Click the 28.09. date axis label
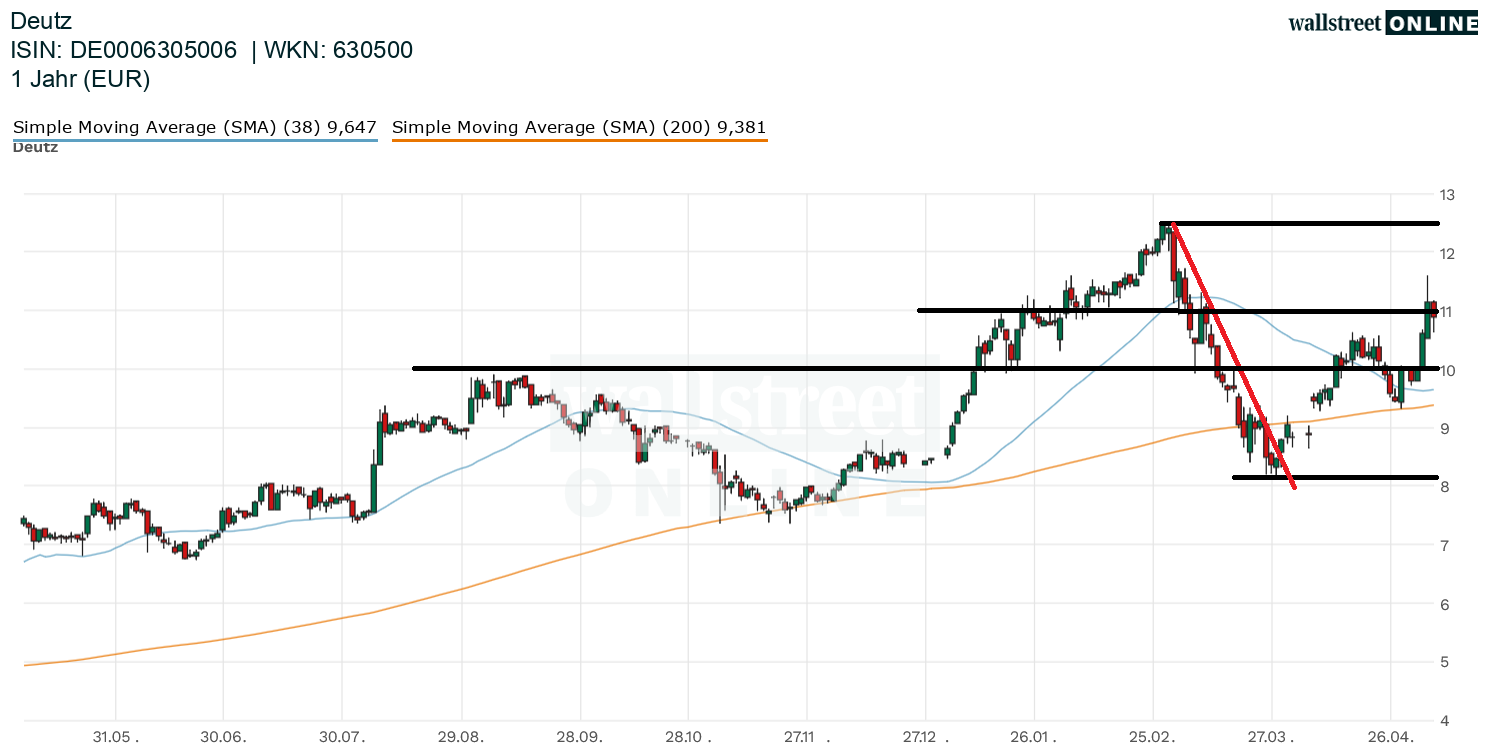This screenshot has height=745, width=1490. pos(580,735)
